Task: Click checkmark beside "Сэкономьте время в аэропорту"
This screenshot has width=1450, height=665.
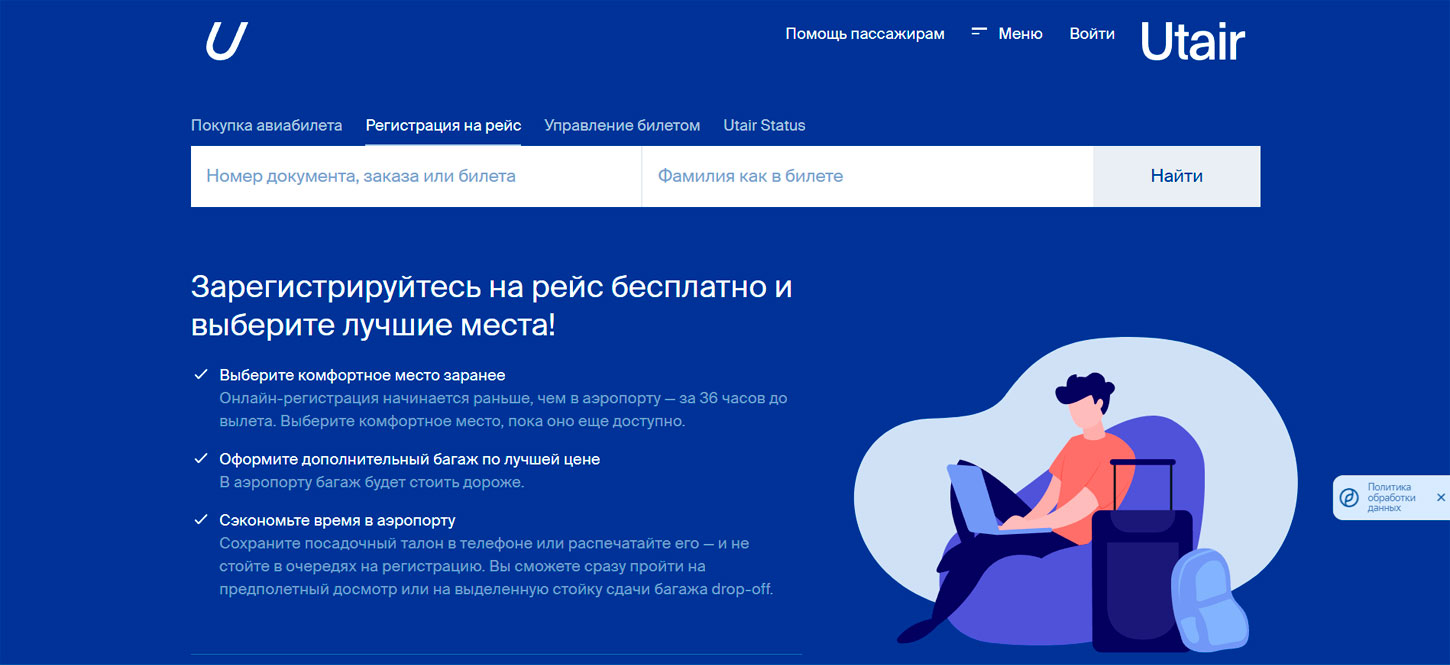Action: pos(199,520)
